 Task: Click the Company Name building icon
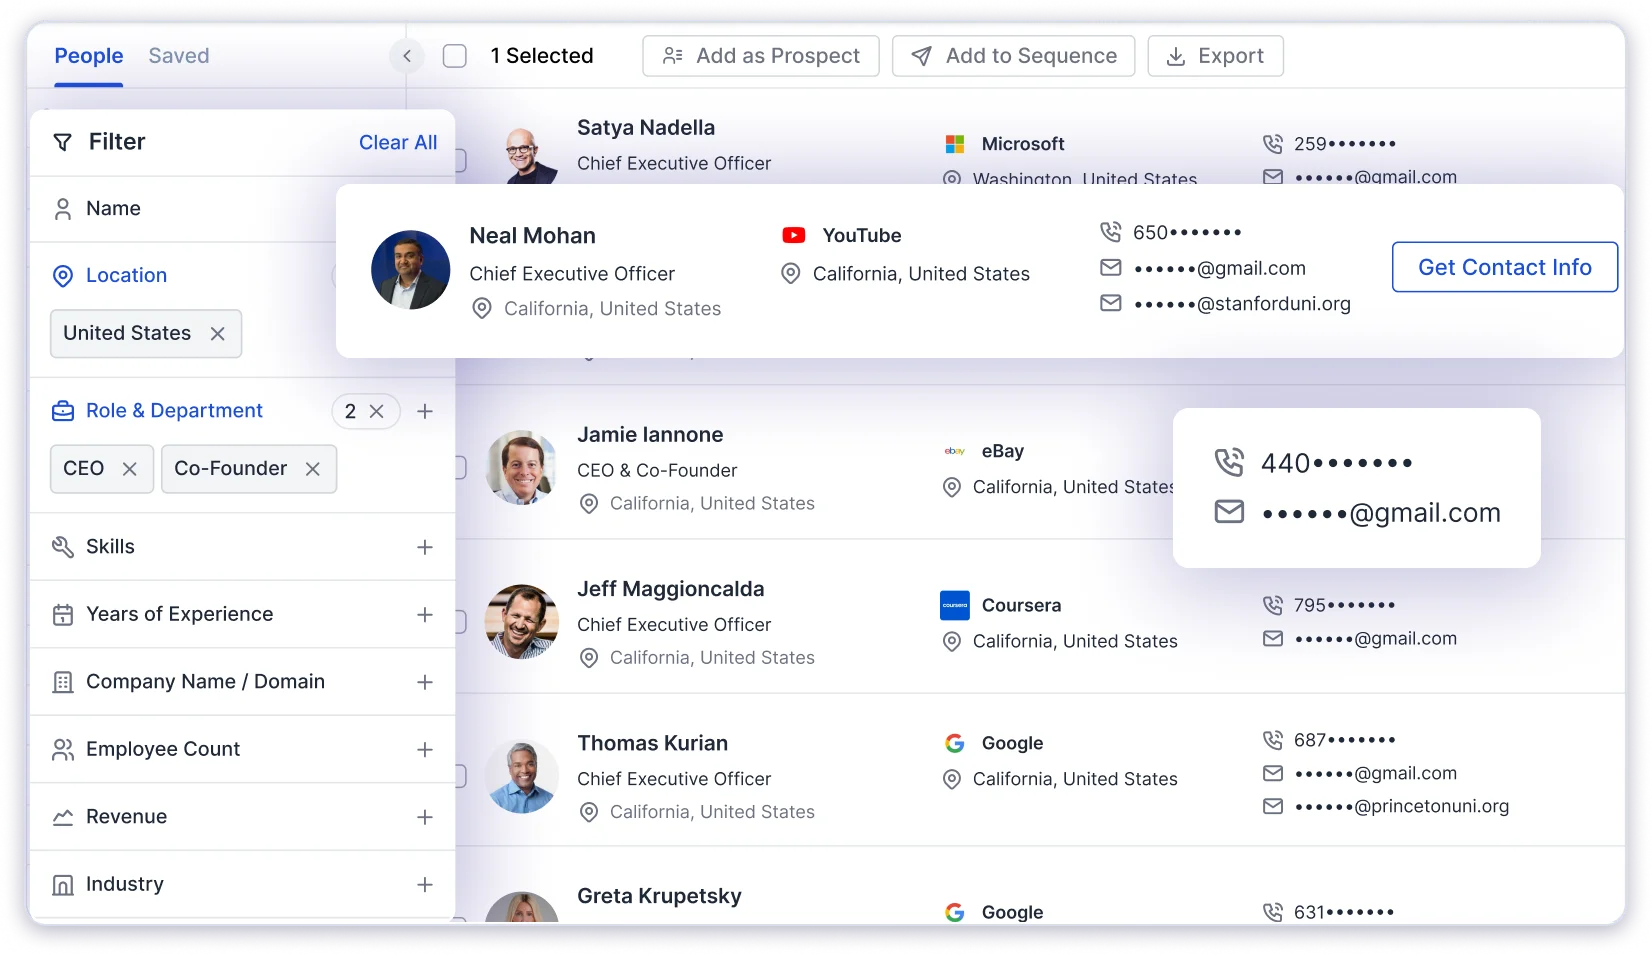pos(63,682)
